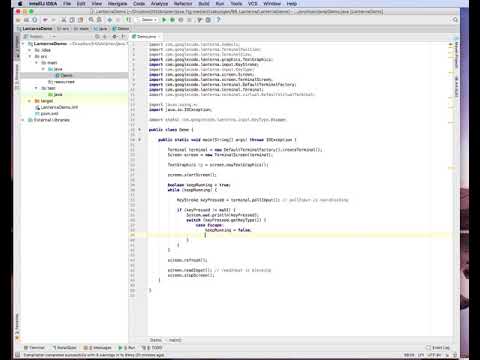Click the run gutter arrow beside main method
This screenshot has height=360, width=480.
[x=139, y=140]
